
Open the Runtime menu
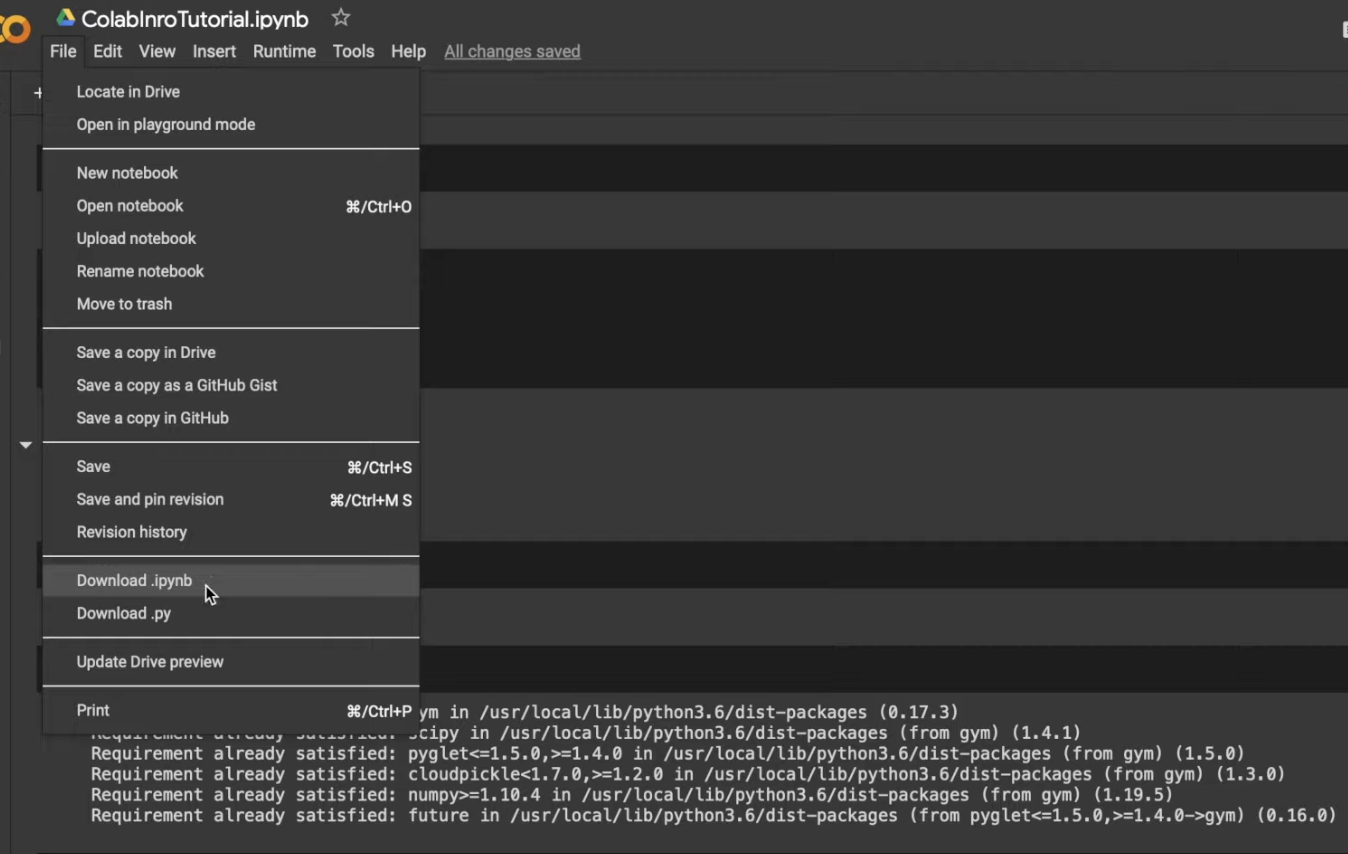(284, 51)
